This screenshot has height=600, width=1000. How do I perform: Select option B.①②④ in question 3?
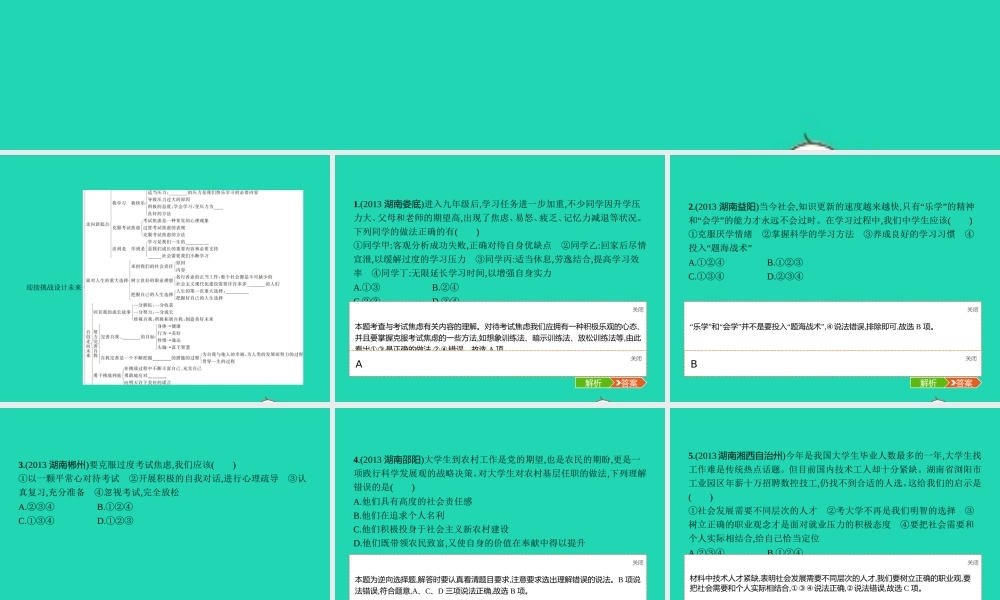pyautogui.click(x=115, y=507)
